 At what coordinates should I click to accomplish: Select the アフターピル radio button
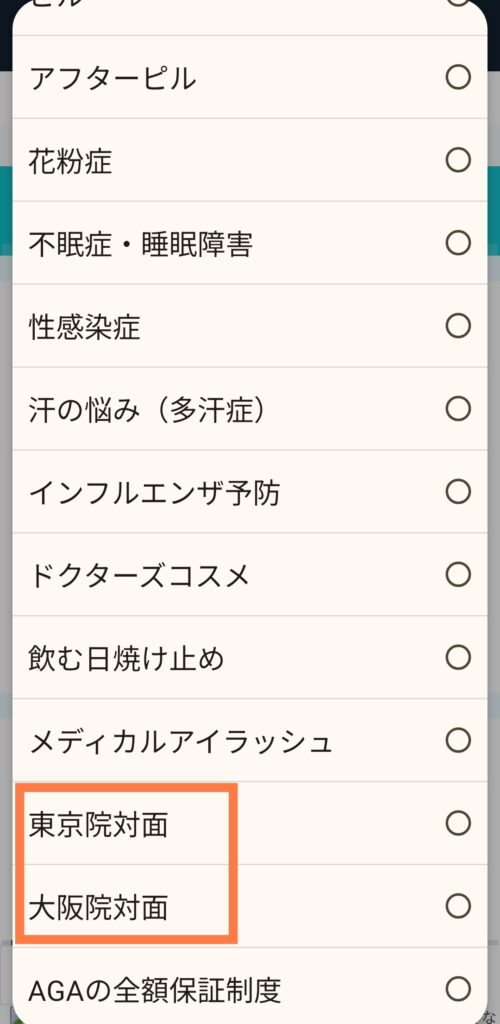(x=458, y=78)
